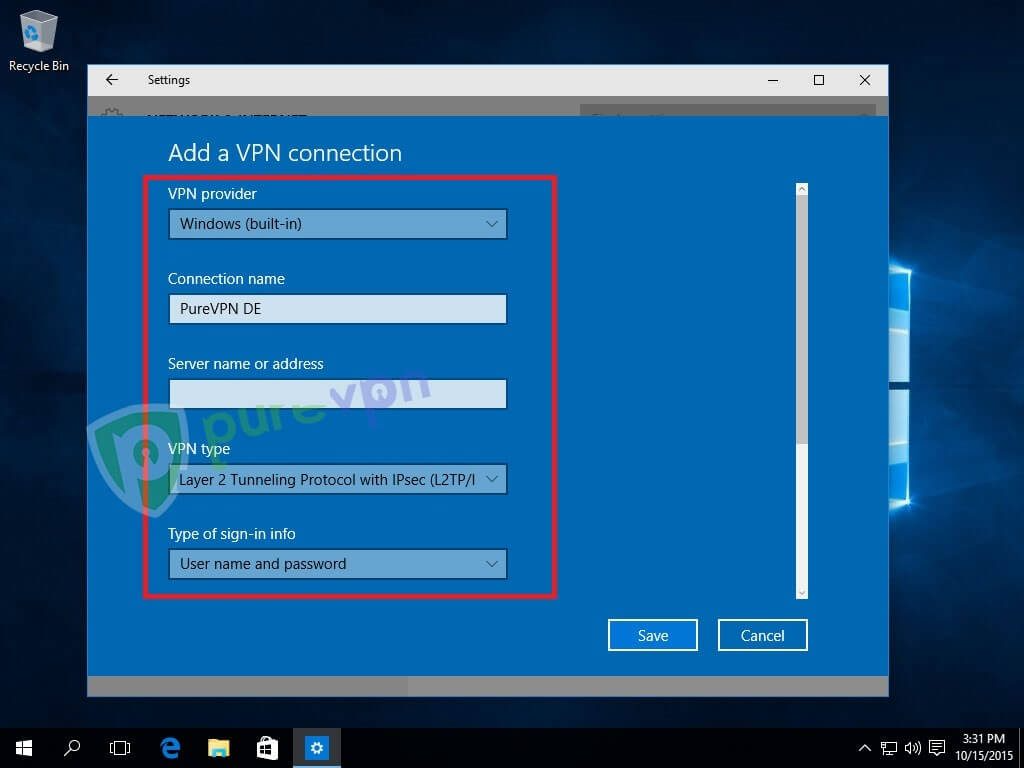1024x768 pixels.
Task: Open the Start menu
Action: (x=23, y=747)
